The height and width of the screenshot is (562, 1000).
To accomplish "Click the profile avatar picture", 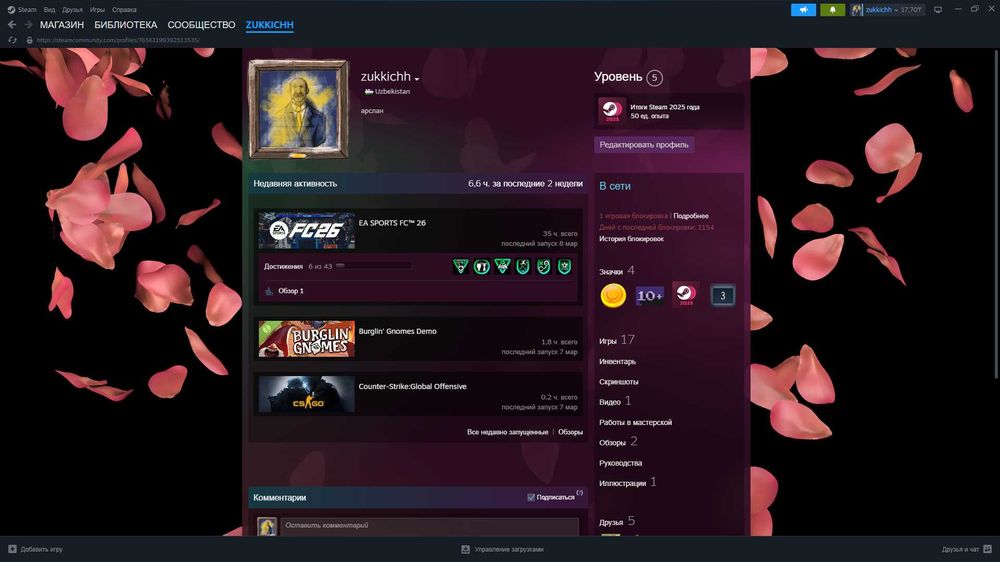I will [x=298, y=109].
